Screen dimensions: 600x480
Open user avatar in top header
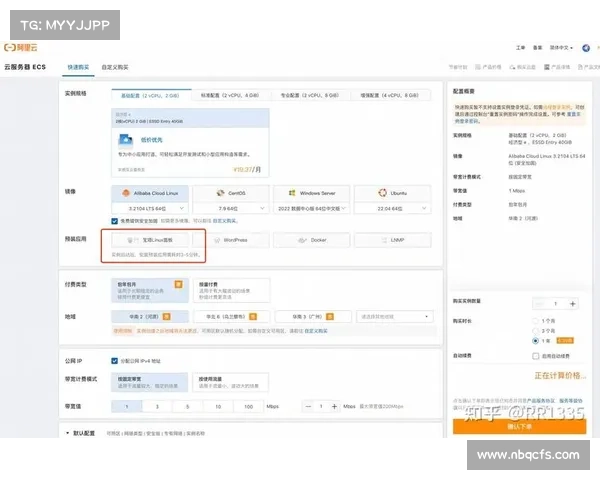586,48
